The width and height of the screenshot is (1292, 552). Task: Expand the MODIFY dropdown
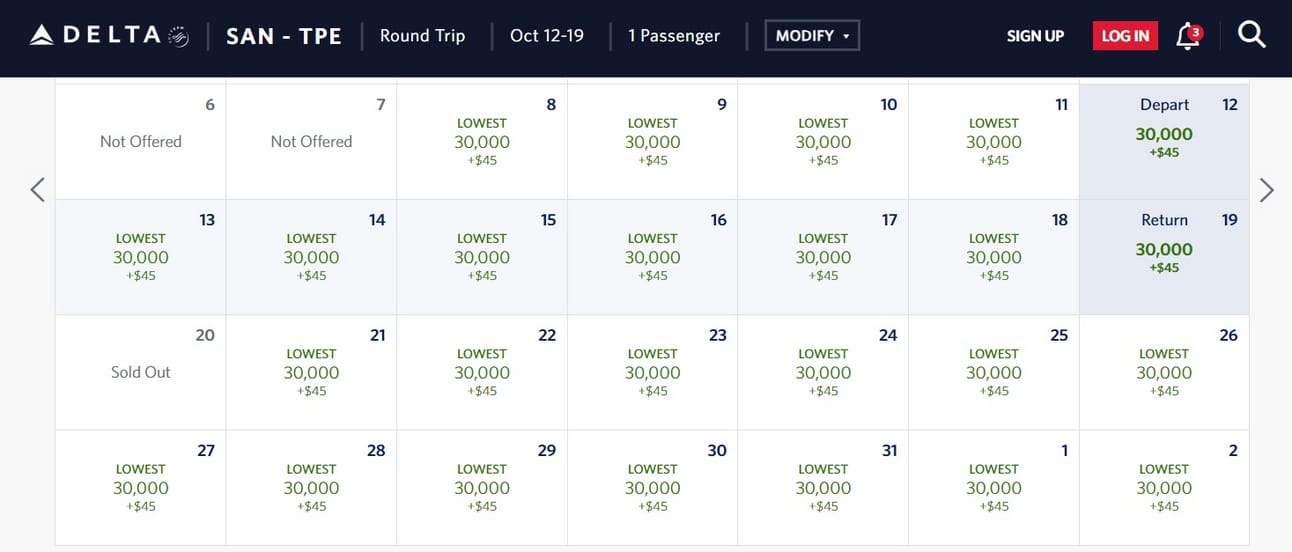pyautogui.click(x=812, y=35)
